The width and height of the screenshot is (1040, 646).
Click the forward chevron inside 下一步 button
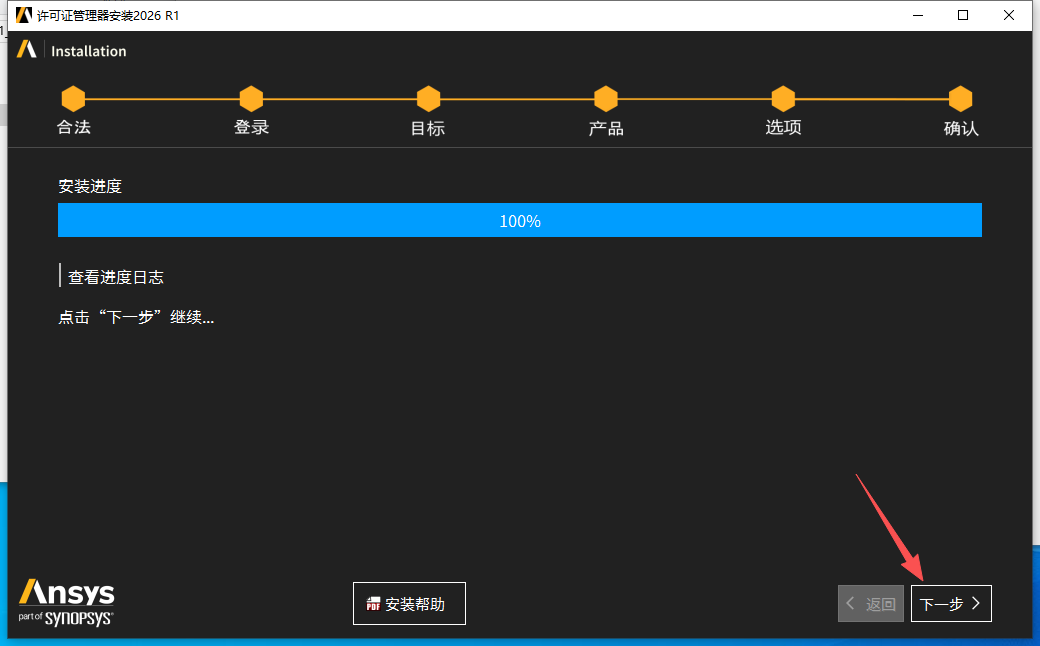coord(976,603)
